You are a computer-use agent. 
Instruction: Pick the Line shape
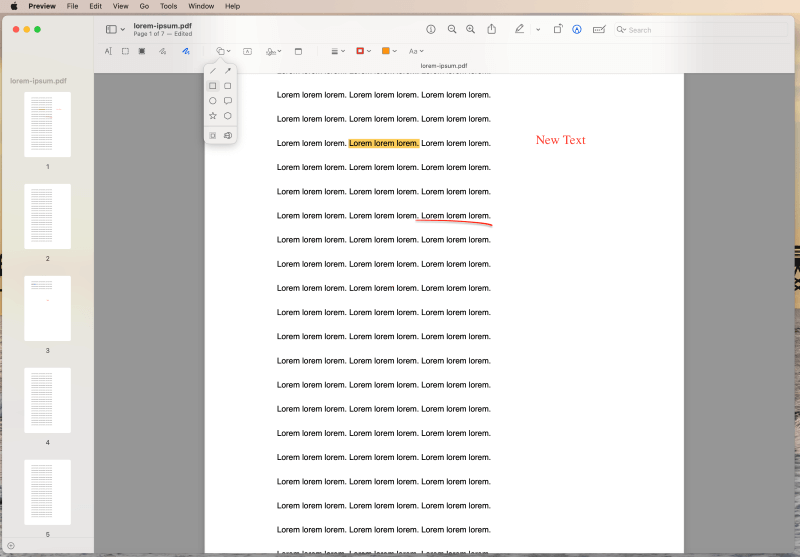click(213, 71)
